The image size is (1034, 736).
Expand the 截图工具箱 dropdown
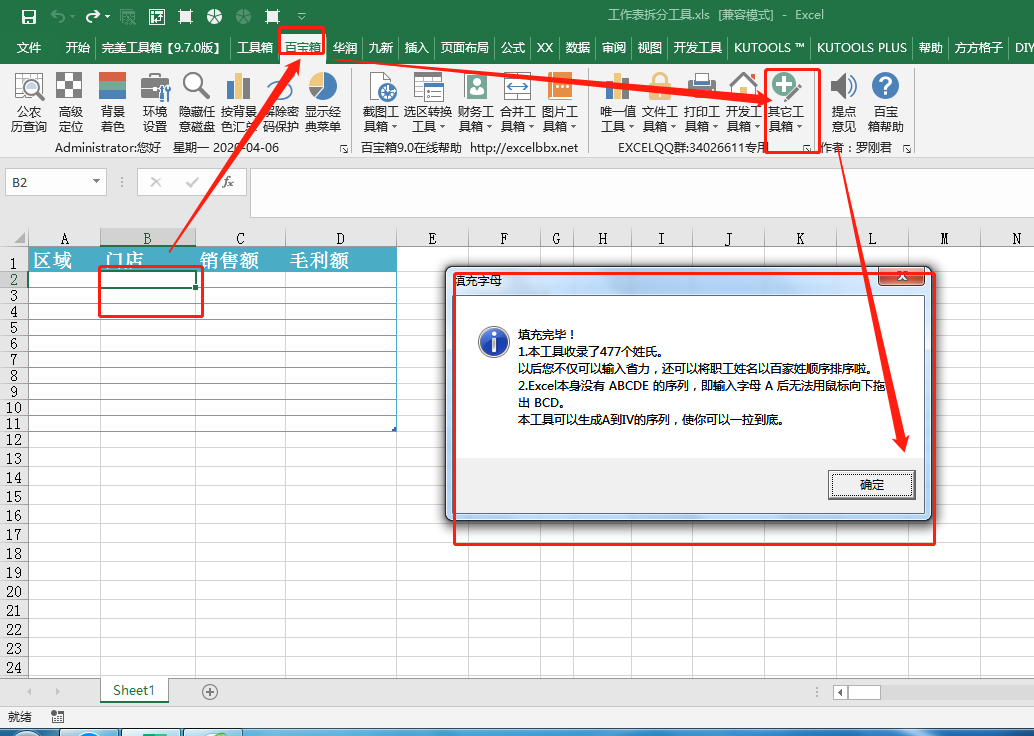coord(380,103)
